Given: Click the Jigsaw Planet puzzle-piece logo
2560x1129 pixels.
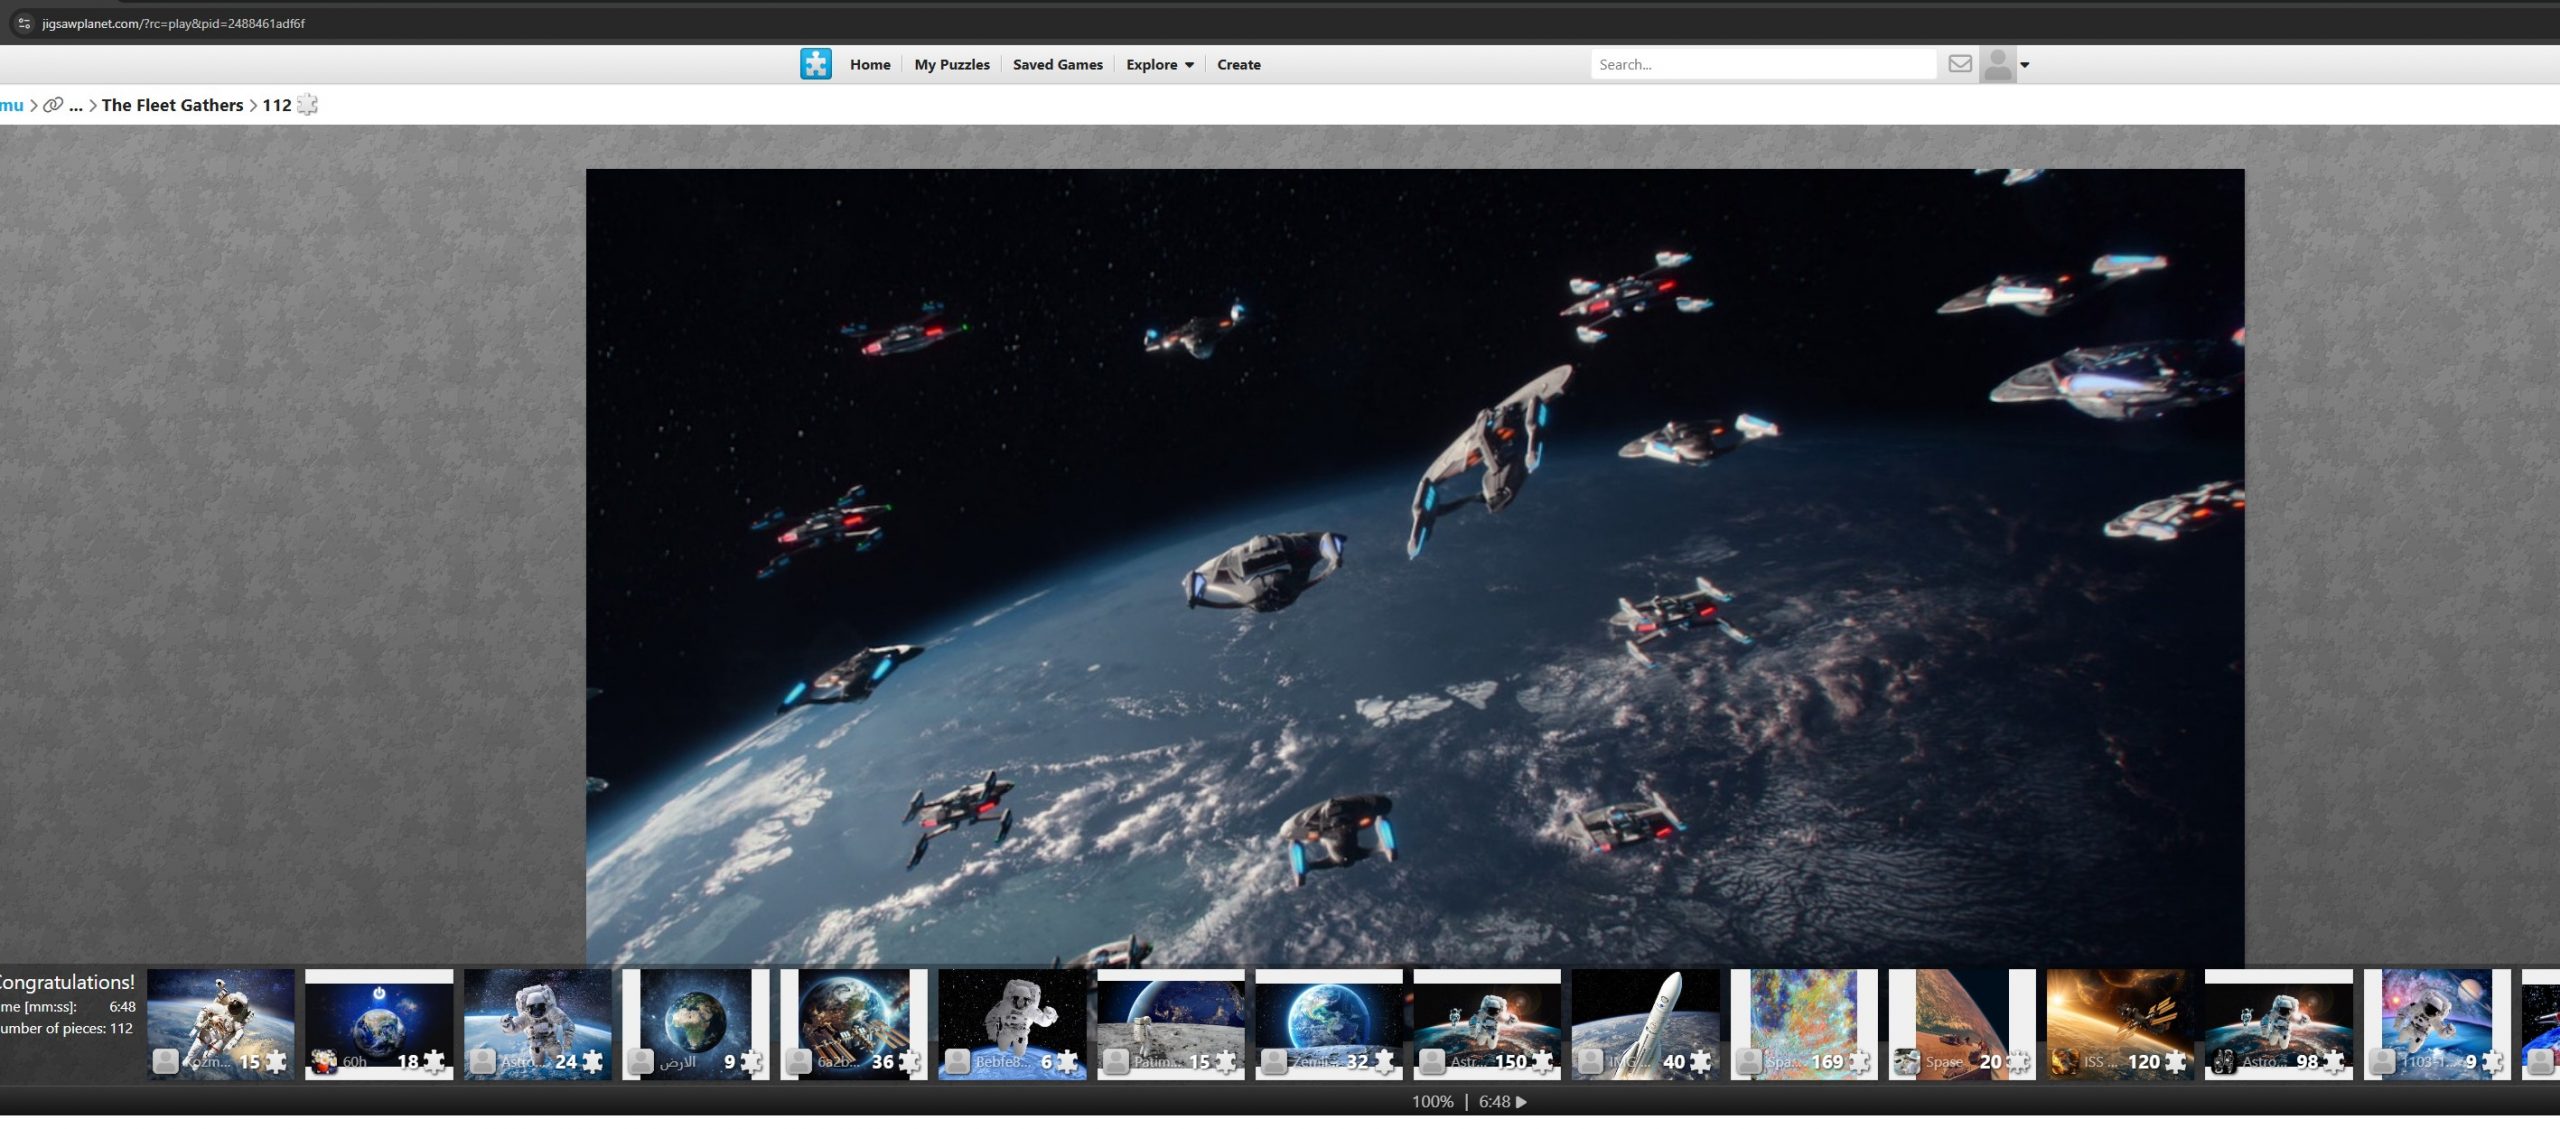Looking at the screenshot, I should point(815,64).
